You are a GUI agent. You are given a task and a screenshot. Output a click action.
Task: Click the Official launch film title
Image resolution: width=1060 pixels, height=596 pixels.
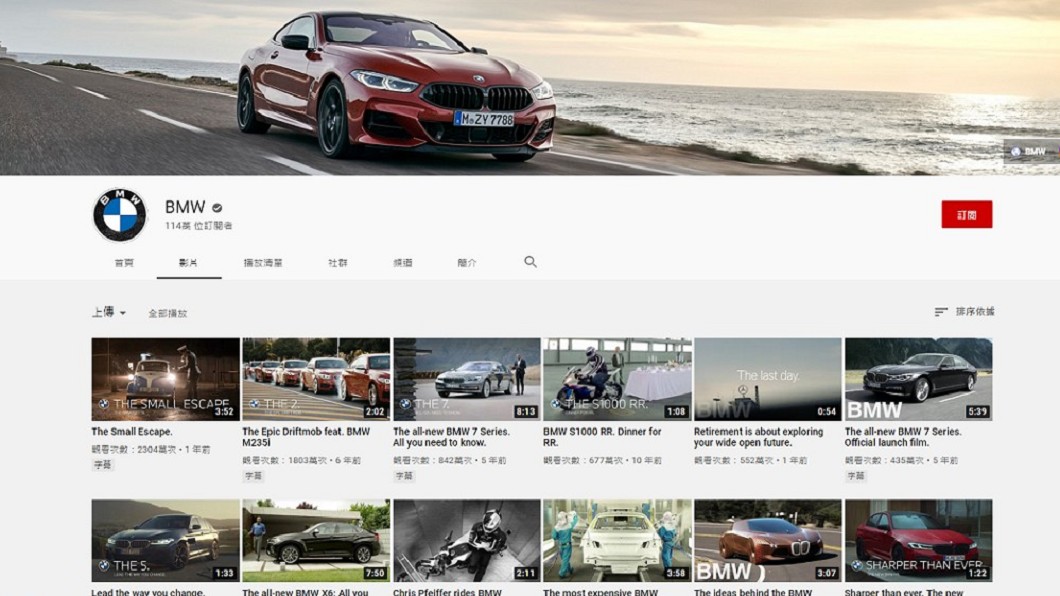tap(903, 437)
